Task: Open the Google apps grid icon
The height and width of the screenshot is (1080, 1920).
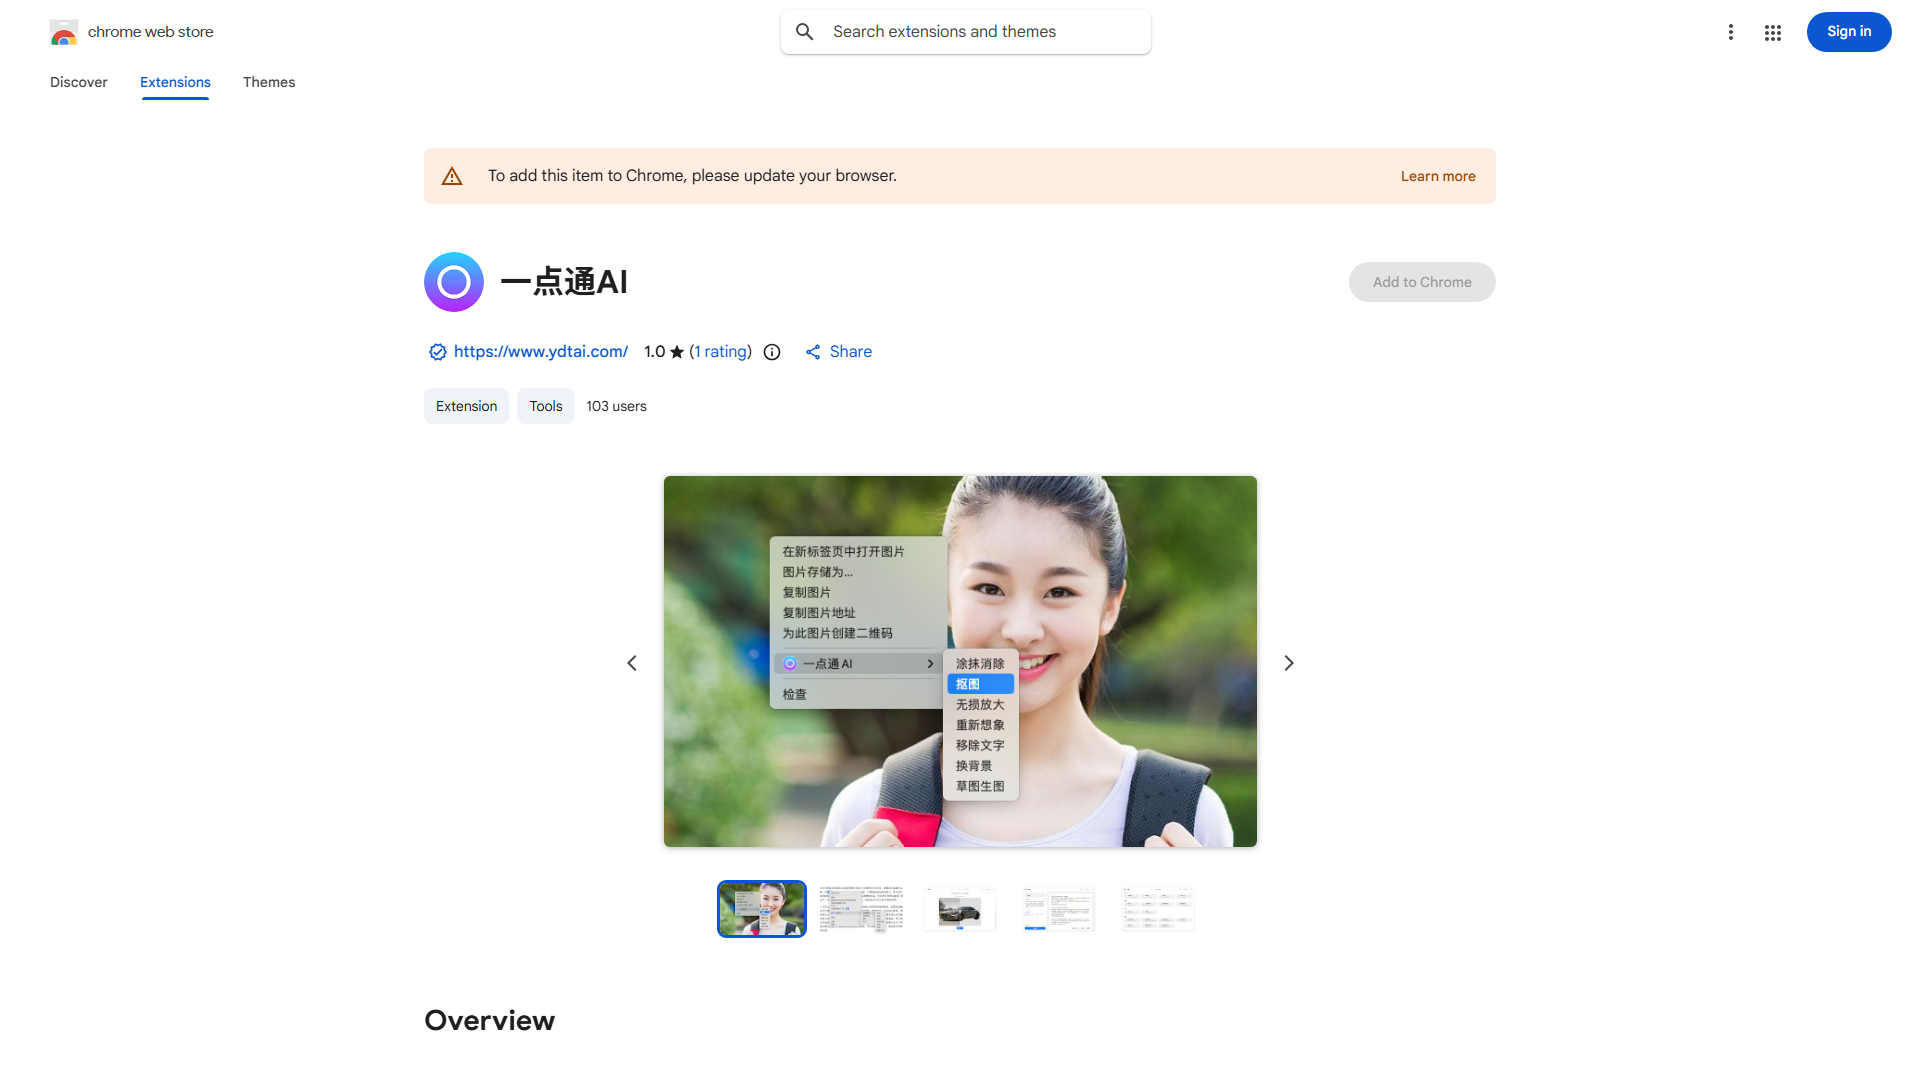Action: pyautogui.click(x=1772, y=32)
